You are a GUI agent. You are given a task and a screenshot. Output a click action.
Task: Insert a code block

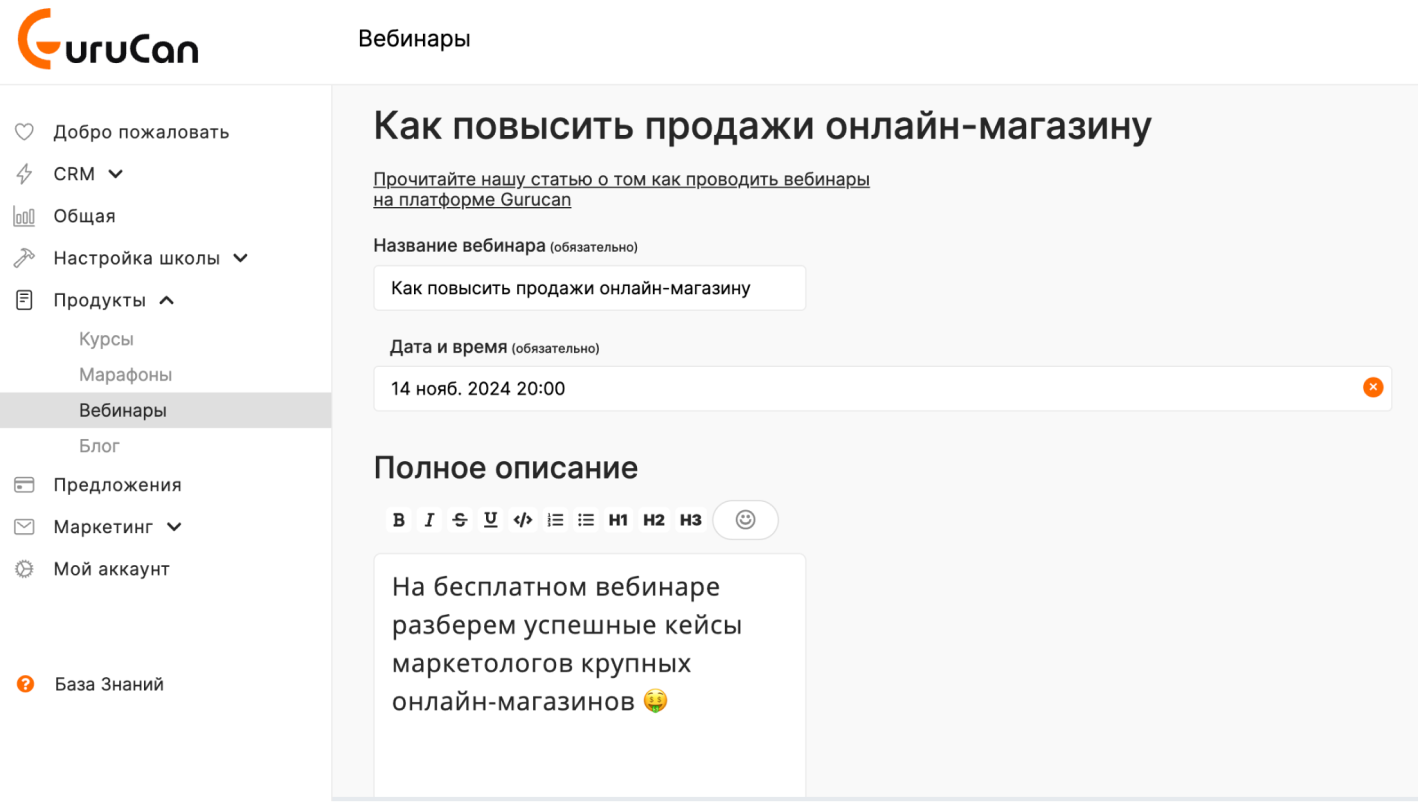(522, 520)
